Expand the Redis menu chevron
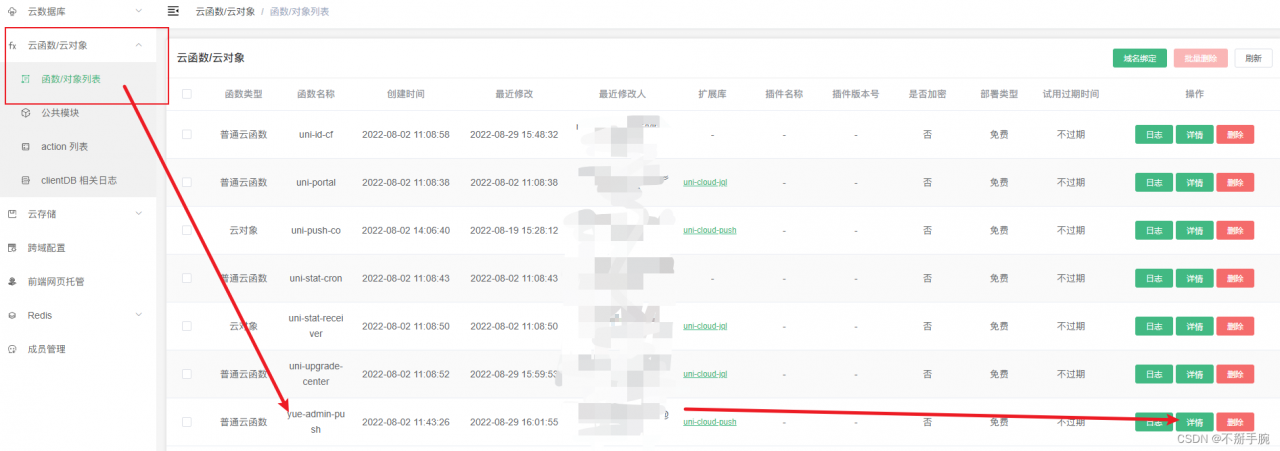1280x451 pixels. [139, 316]
